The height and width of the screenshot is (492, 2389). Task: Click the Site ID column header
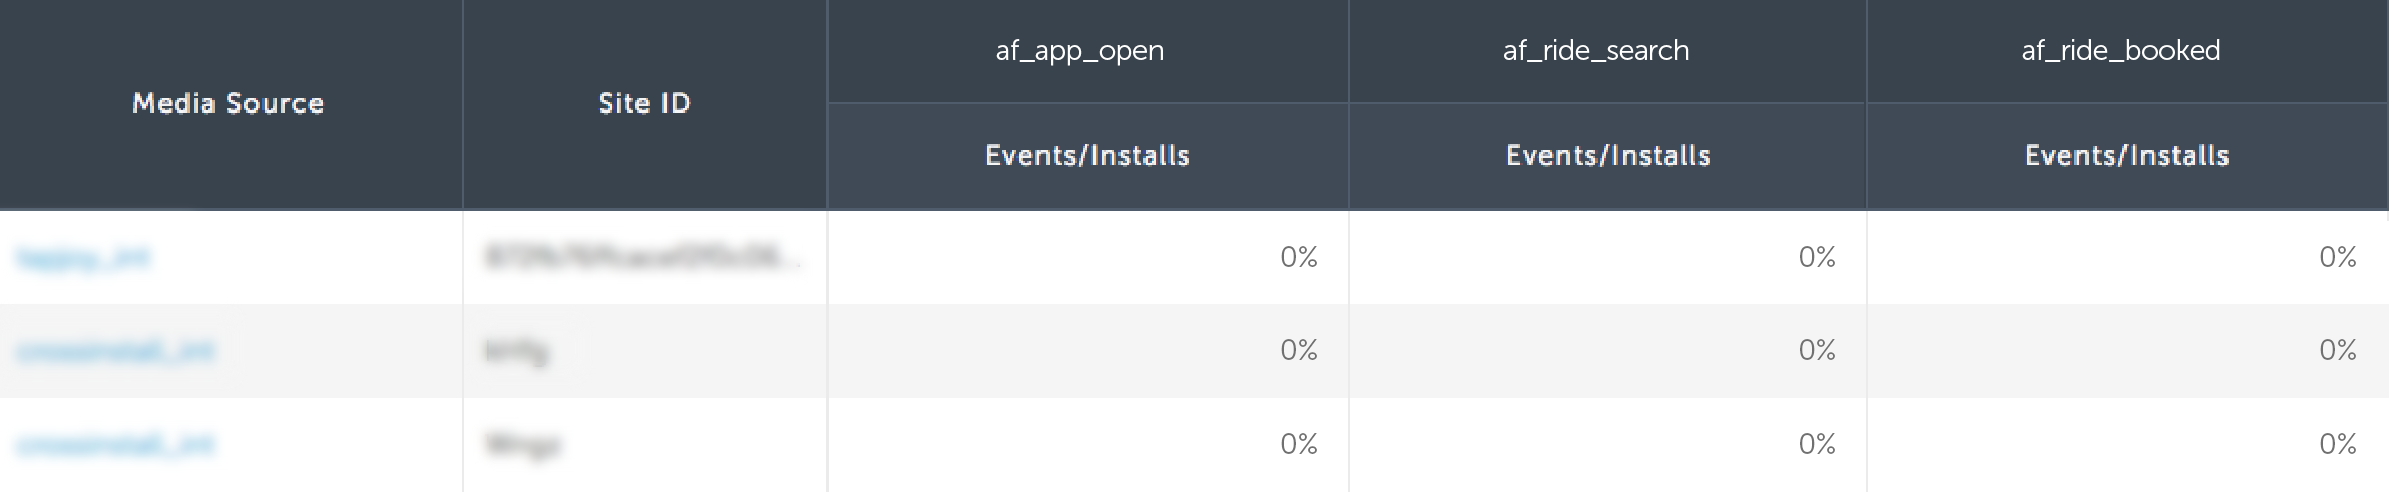644,103
